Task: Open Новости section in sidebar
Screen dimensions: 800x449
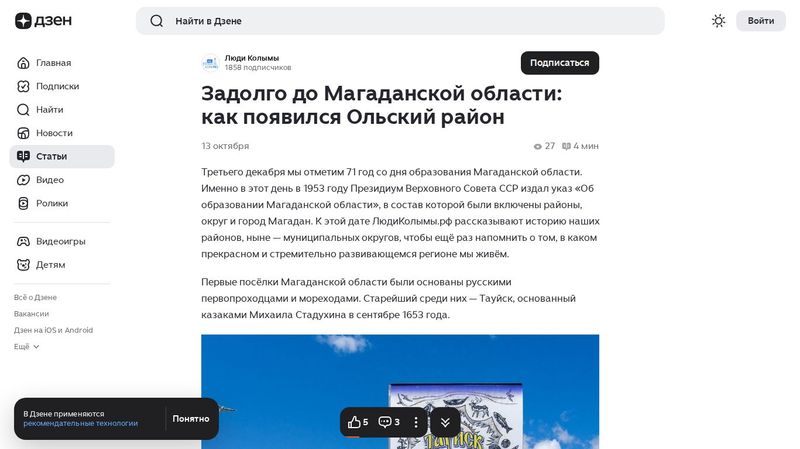Action: click(x=54, y=133)
